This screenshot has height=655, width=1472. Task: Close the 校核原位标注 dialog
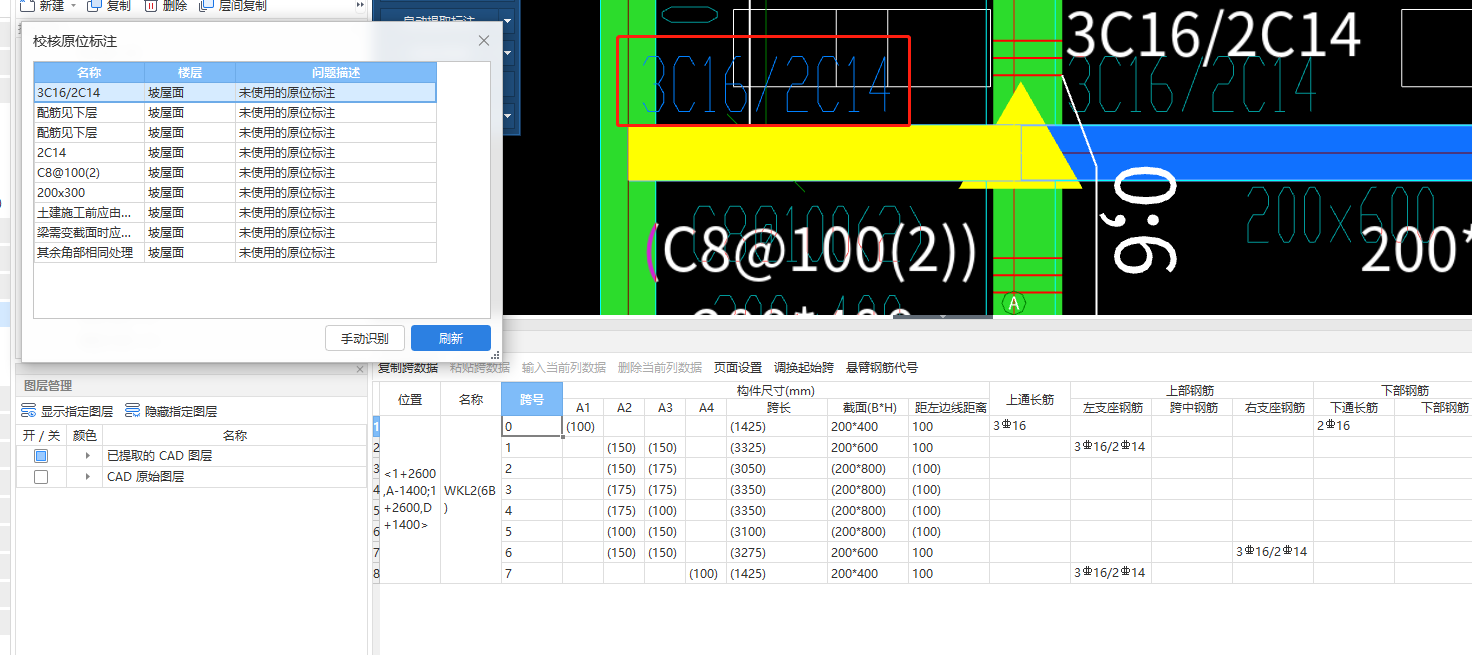484,41
